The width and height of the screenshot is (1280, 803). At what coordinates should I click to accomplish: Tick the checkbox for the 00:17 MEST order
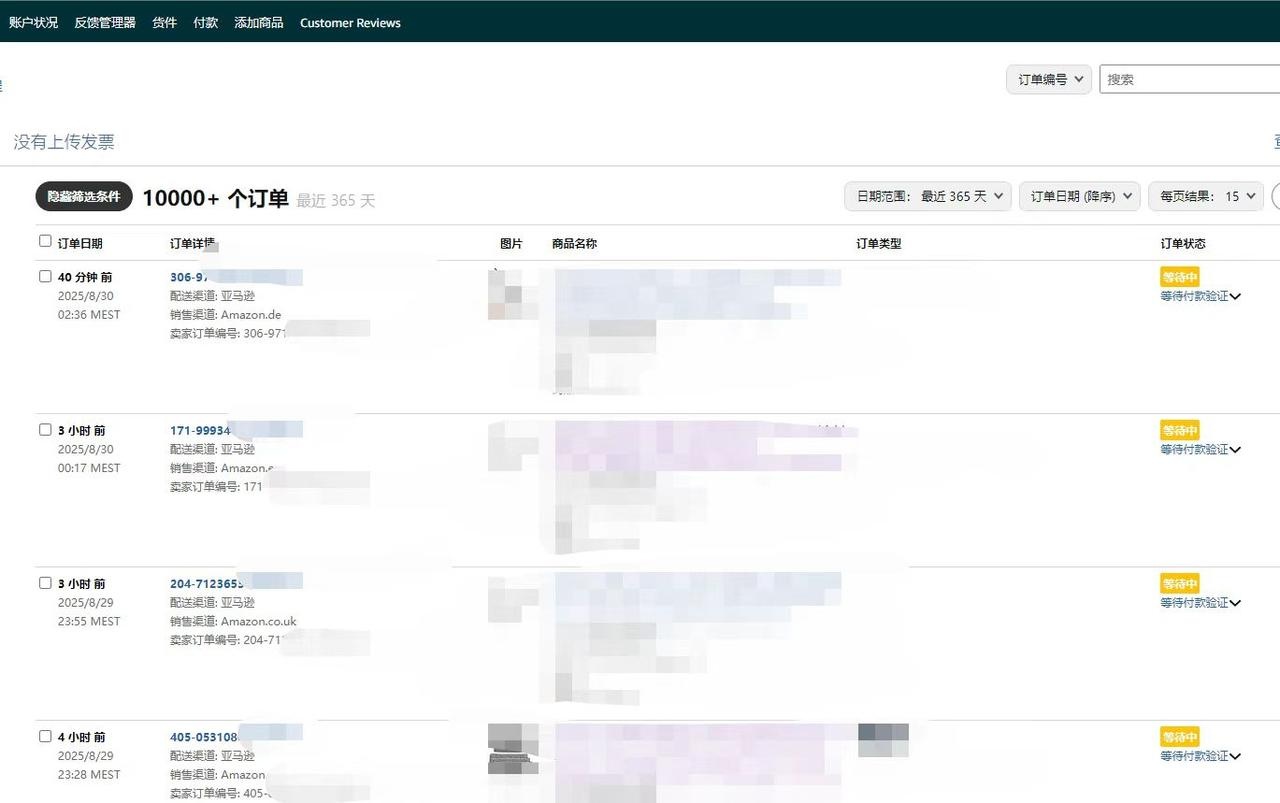click(45, 429)
